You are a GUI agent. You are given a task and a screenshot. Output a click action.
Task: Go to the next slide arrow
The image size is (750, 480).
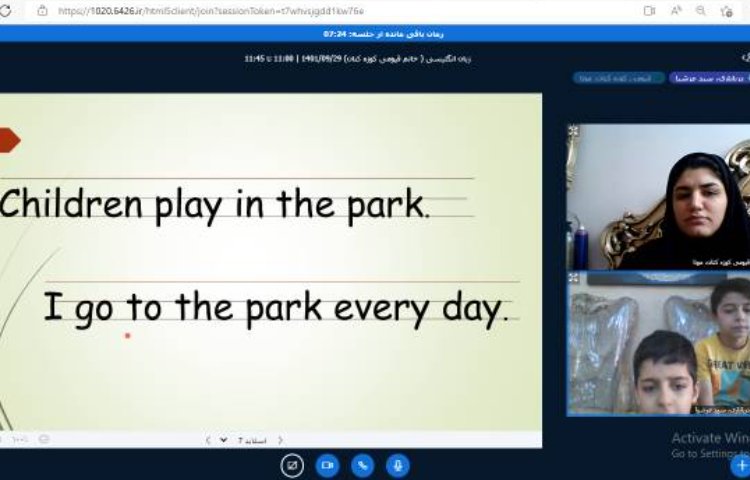click(208, 440)
